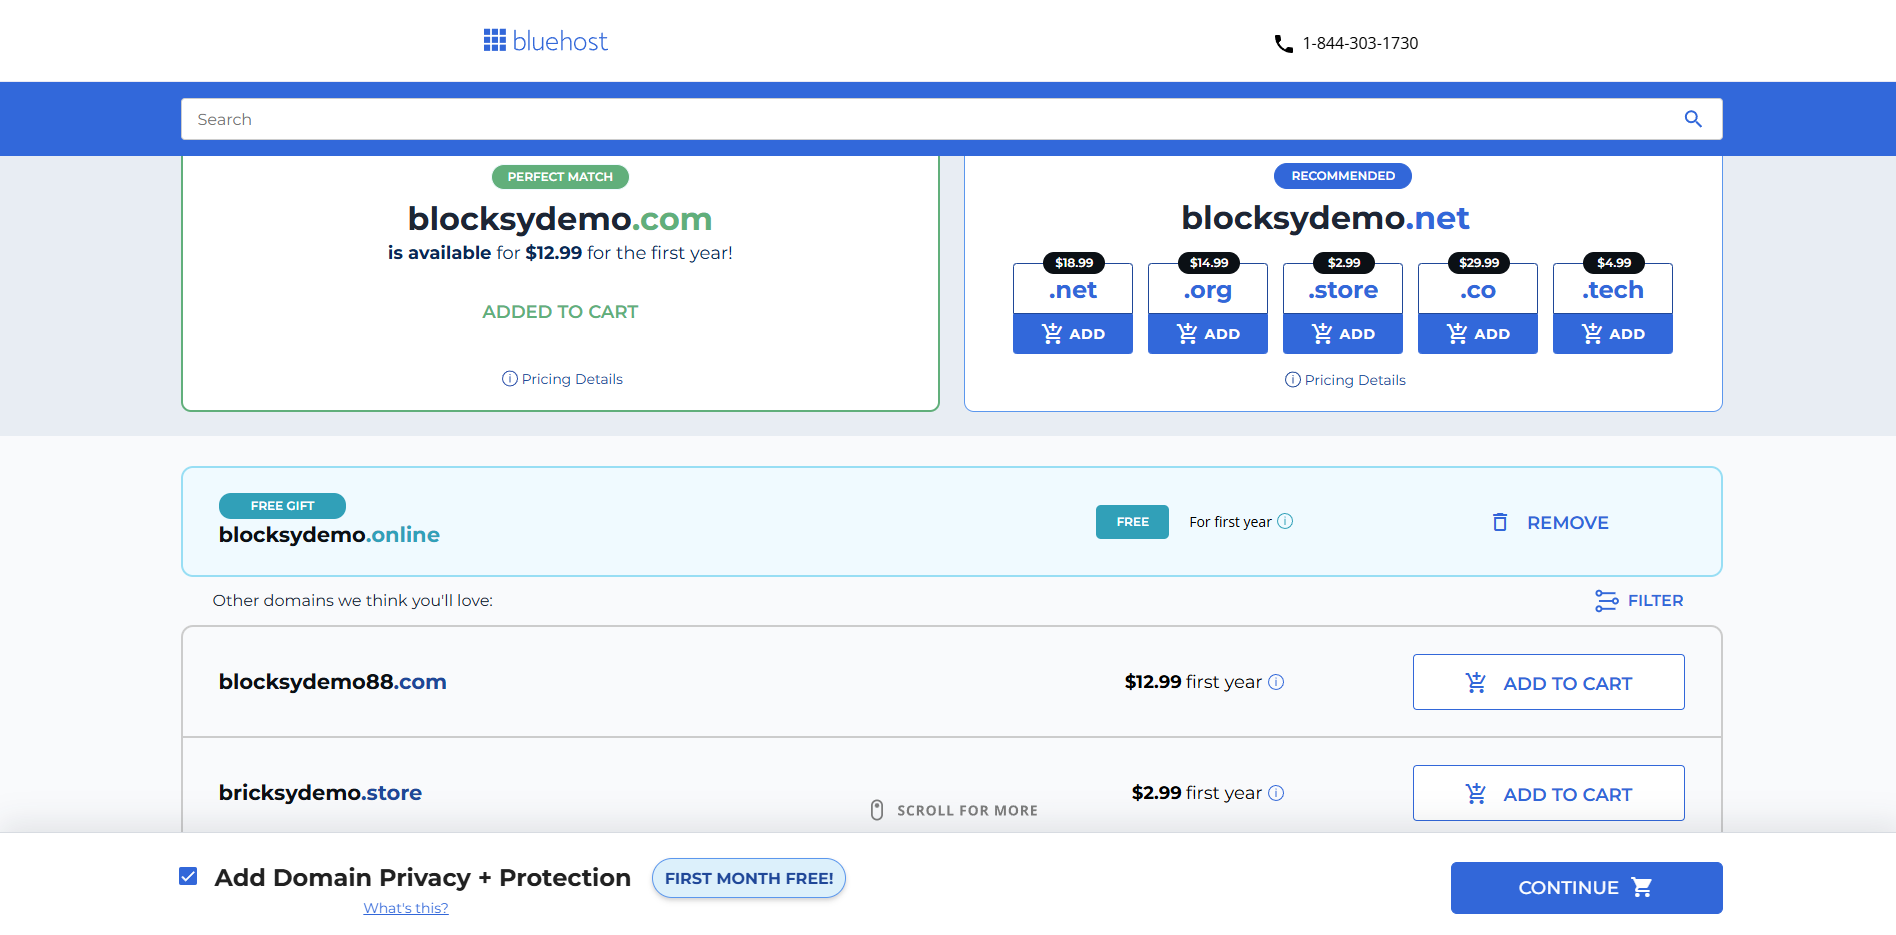
Task: Add the .net domain to cart
Action: (1073, 334)
